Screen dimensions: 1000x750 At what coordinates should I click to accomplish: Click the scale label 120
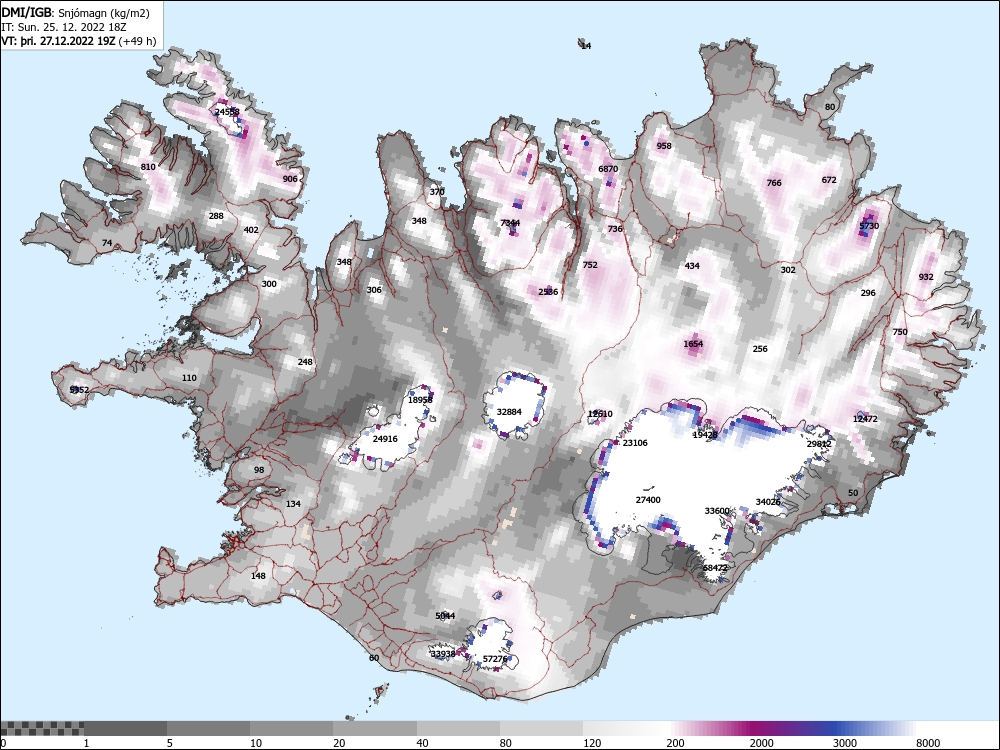(592, 743)
